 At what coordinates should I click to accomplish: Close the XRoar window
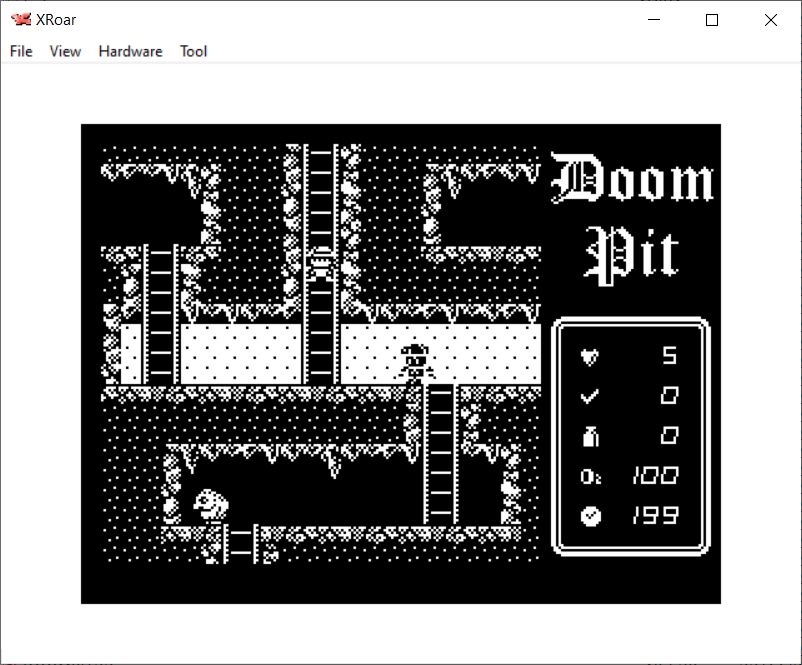(770, 20)
